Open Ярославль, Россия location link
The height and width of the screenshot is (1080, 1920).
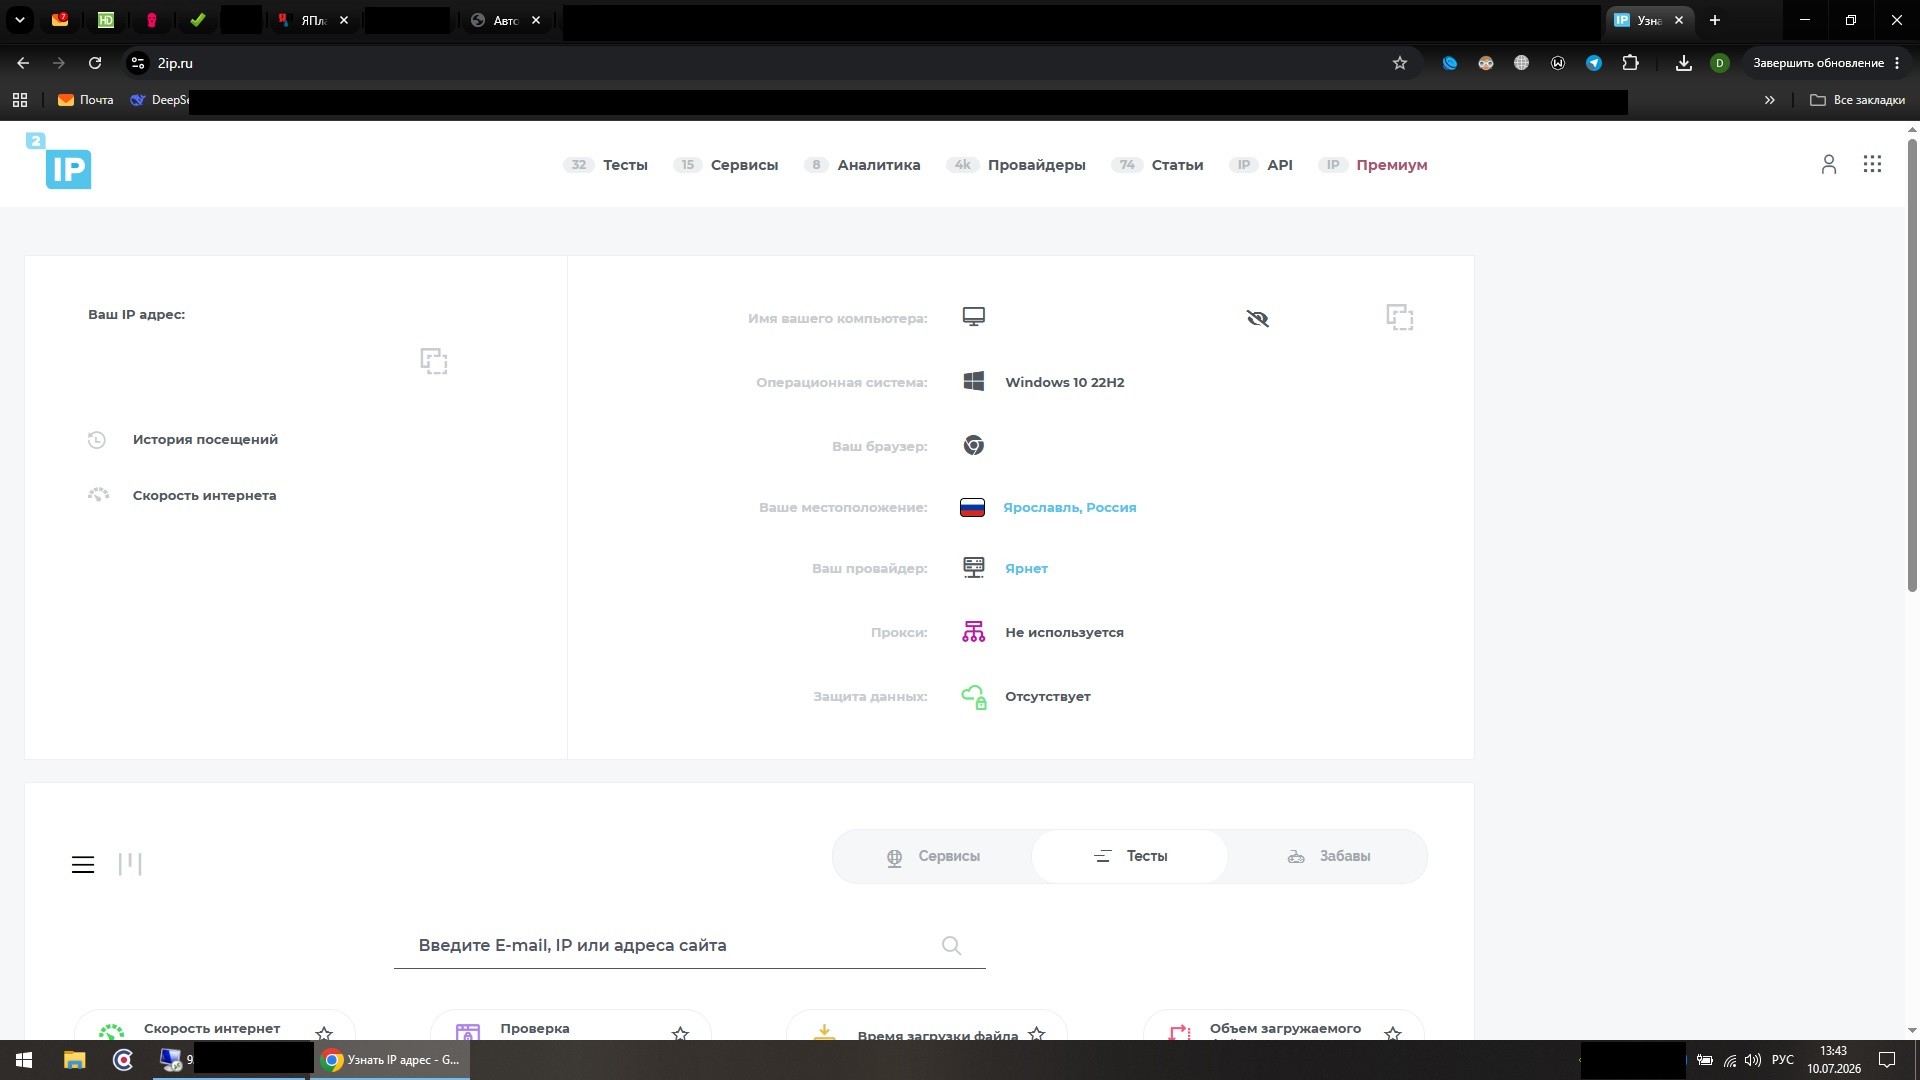[1070, 507]
